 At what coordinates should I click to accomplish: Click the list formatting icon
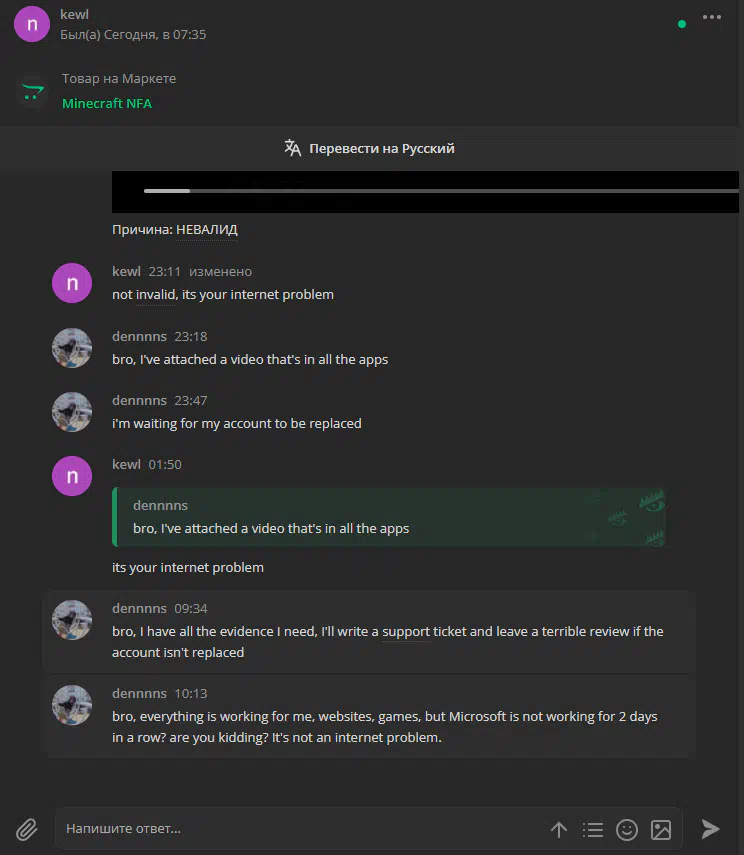pyautogui.click(x=592, y=829)
